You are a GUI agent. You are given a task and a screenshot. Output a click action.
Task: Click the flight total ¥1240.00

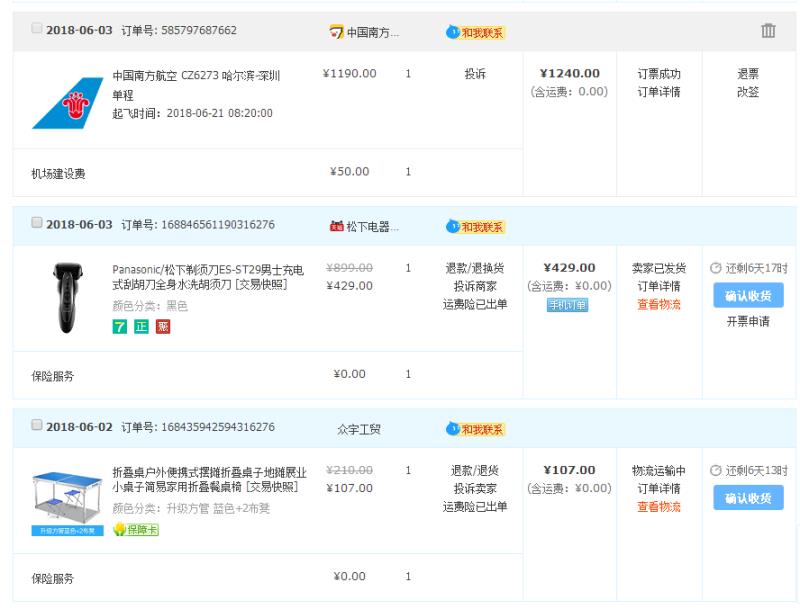pos(569,73)
